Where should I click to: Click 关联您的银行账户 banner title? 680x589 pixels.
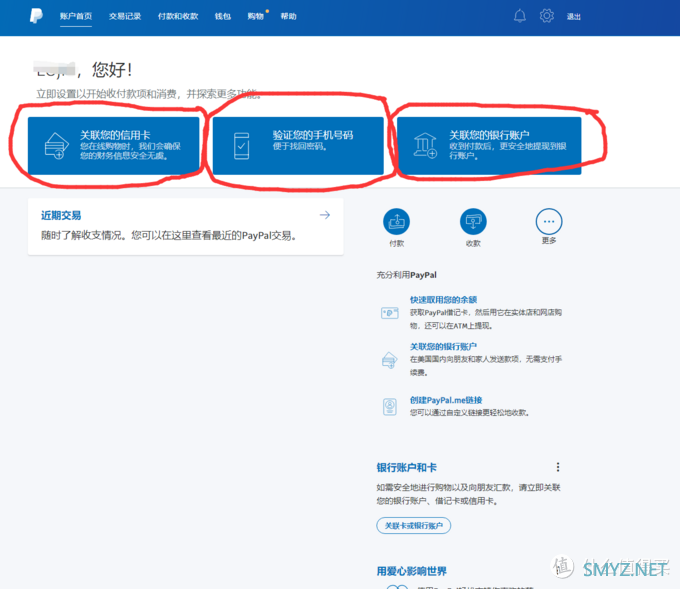489,135
